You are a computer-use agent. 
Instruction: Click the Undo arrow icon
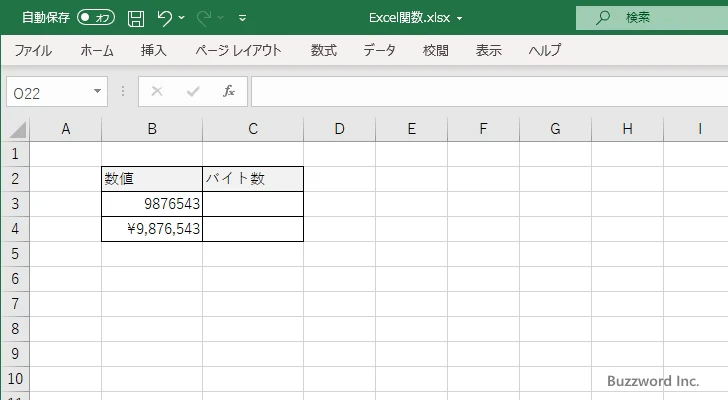tap(164, 18)
